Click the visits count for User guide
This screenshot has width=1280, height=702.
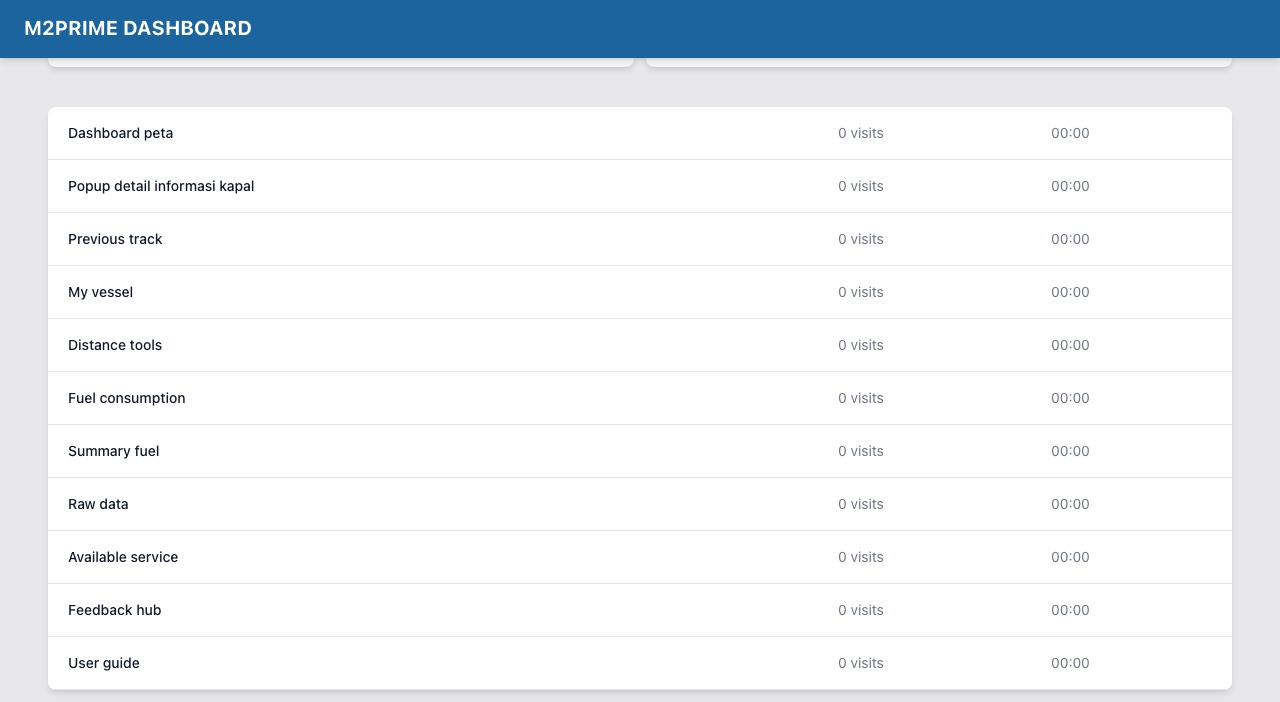860,663
